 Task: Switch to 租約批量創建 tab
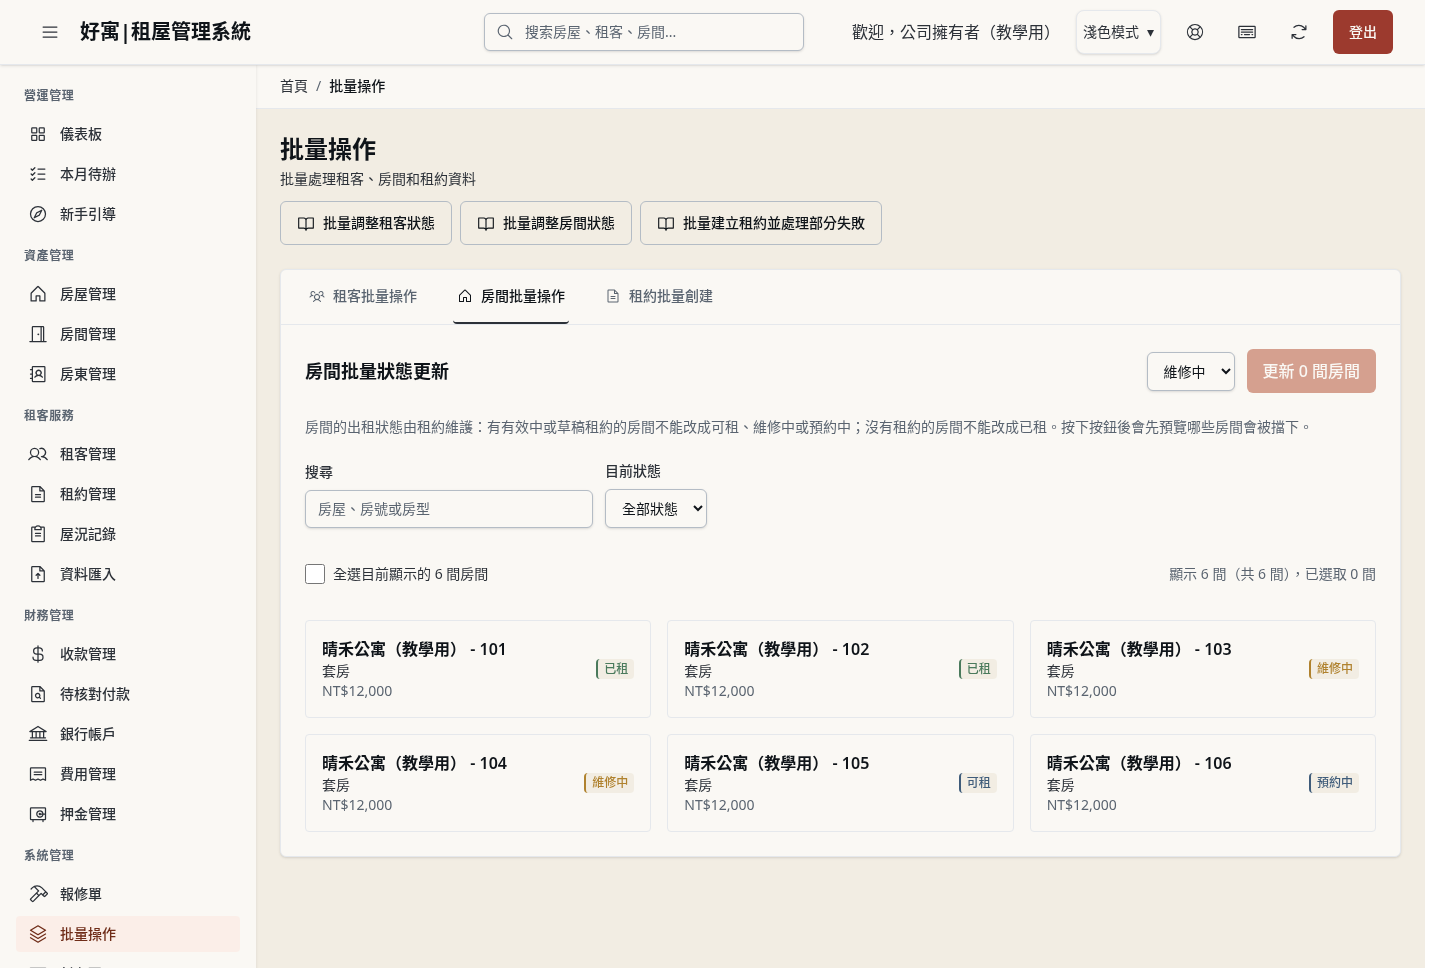click(659, 296)
